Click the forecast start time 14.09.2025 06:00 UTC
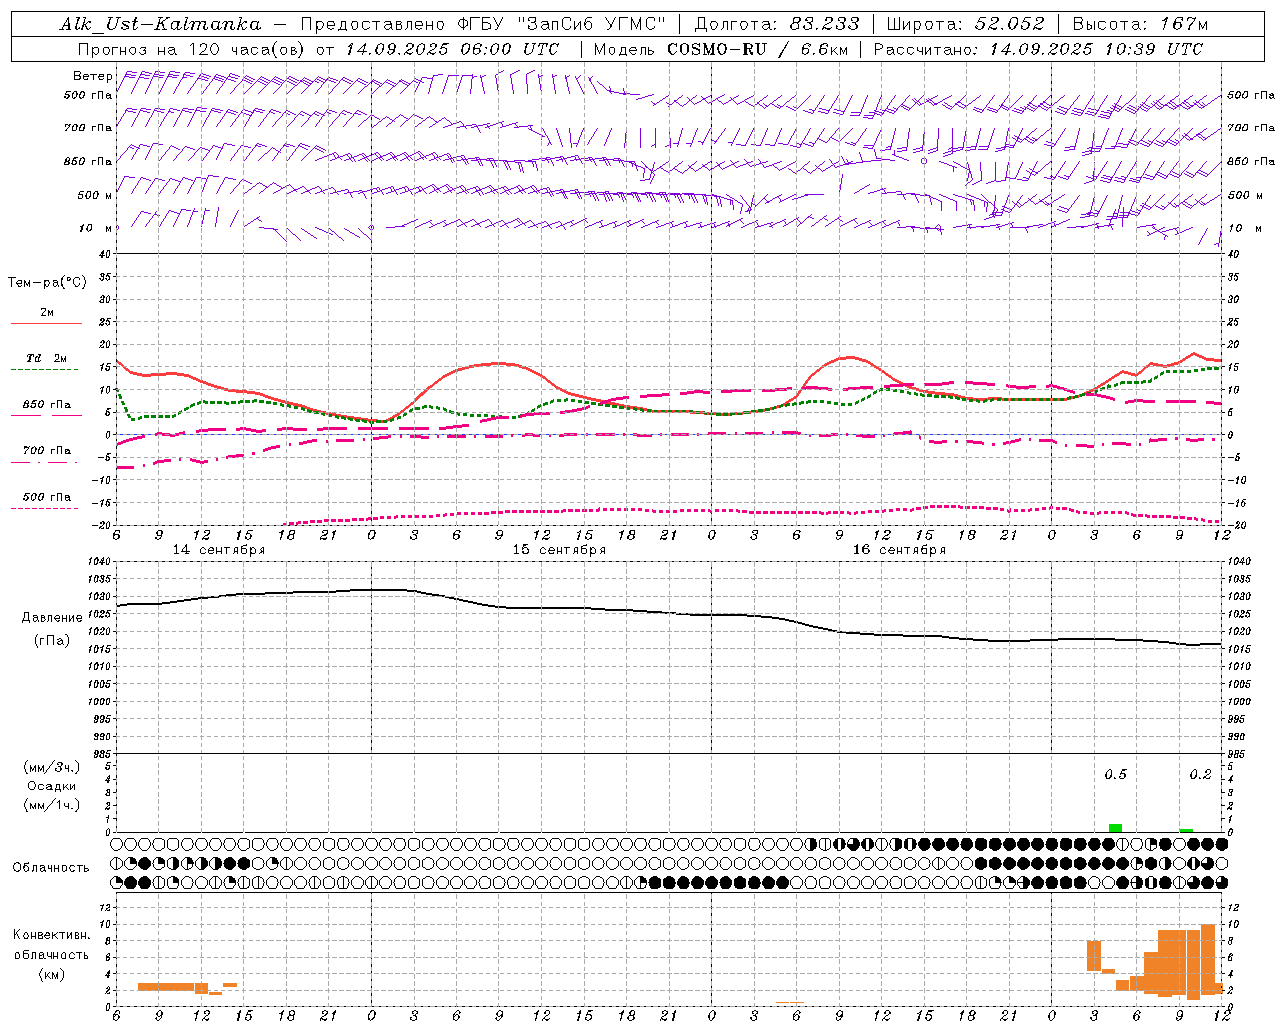The width and height of the screenshot is (1280, 1024). point(452,49)
